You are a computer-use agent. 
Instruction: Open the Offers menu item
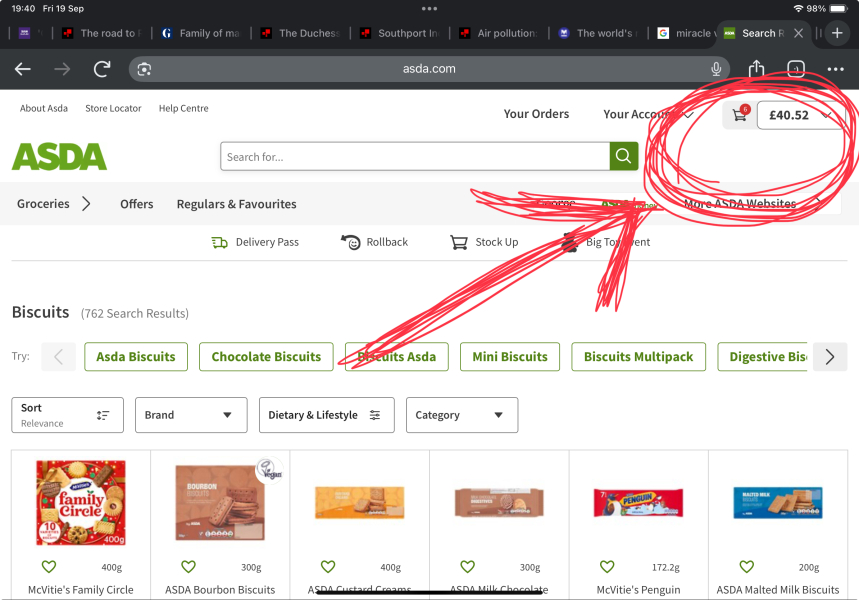tap(136, 204)
